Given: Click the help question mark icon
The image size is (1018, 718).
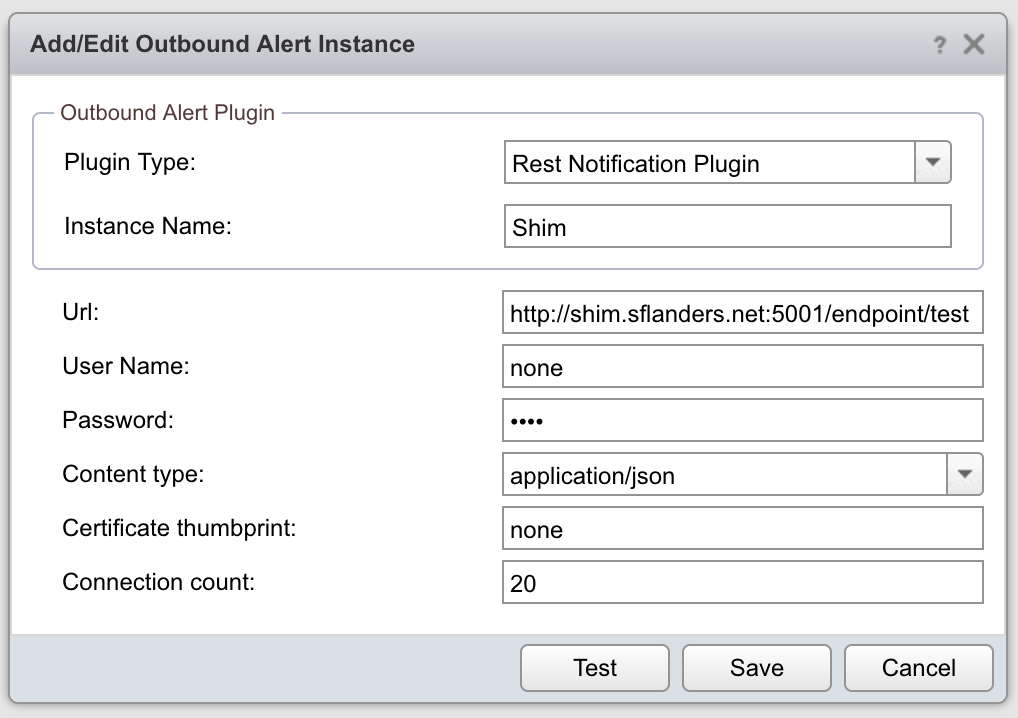Looking at the screenshot, I should coord(939,45).
